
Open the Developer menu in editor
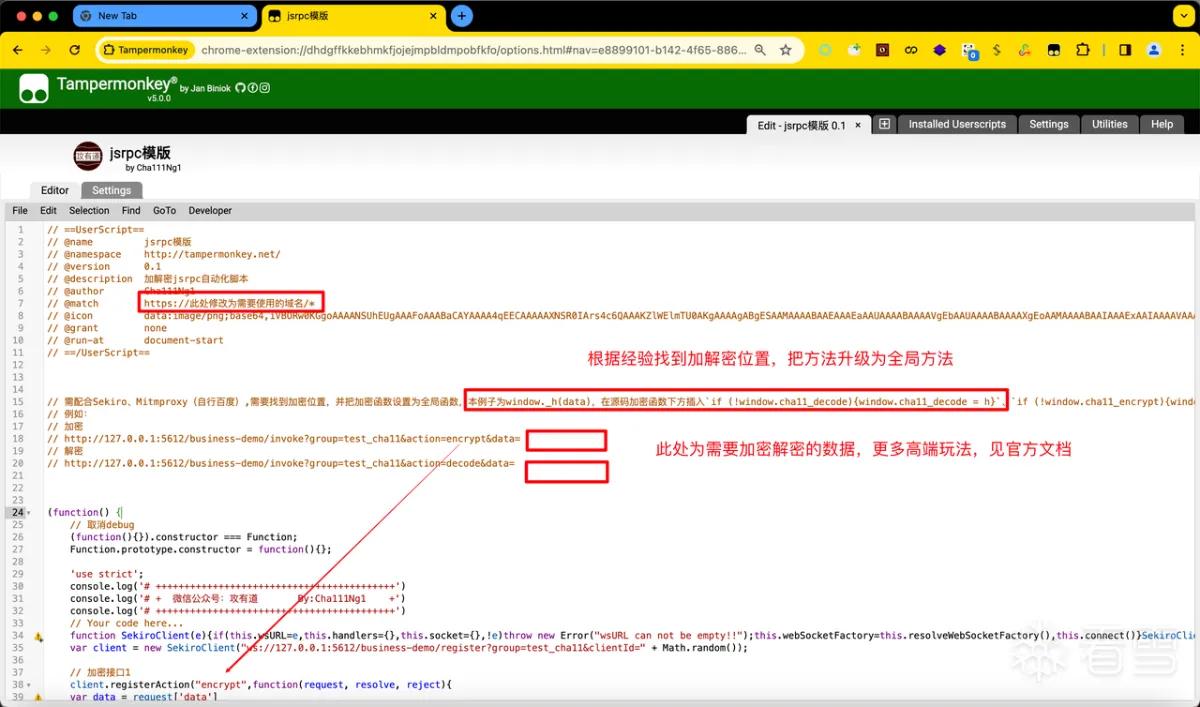[210, 211]
